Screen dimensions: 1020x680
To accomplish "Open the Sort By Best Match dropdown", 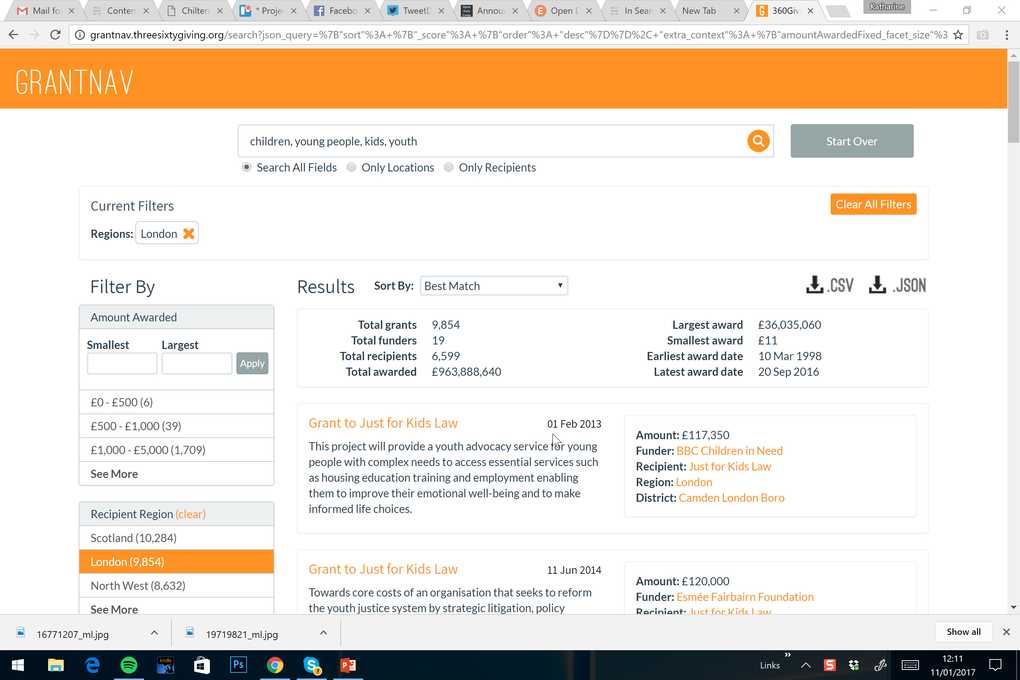I will [x=494, y=286].
